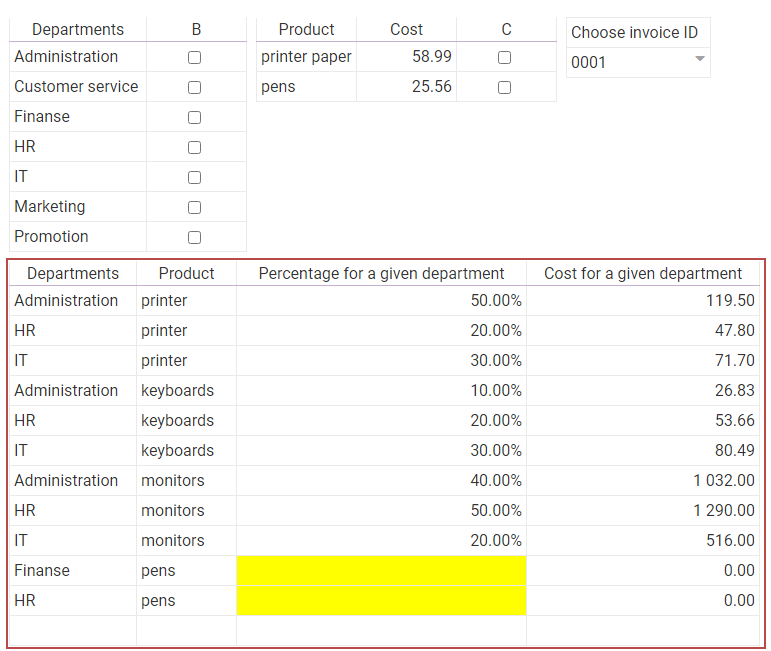Click the invoice ID value 0001

click(588, 62)
